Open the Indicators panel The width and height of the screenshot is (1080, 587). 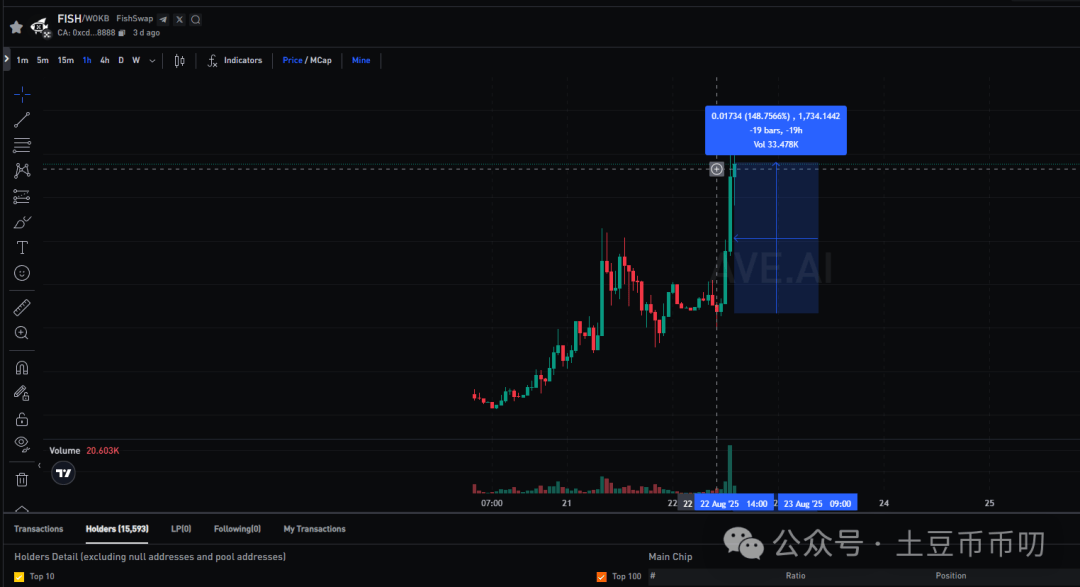click(x=234, y=61)
